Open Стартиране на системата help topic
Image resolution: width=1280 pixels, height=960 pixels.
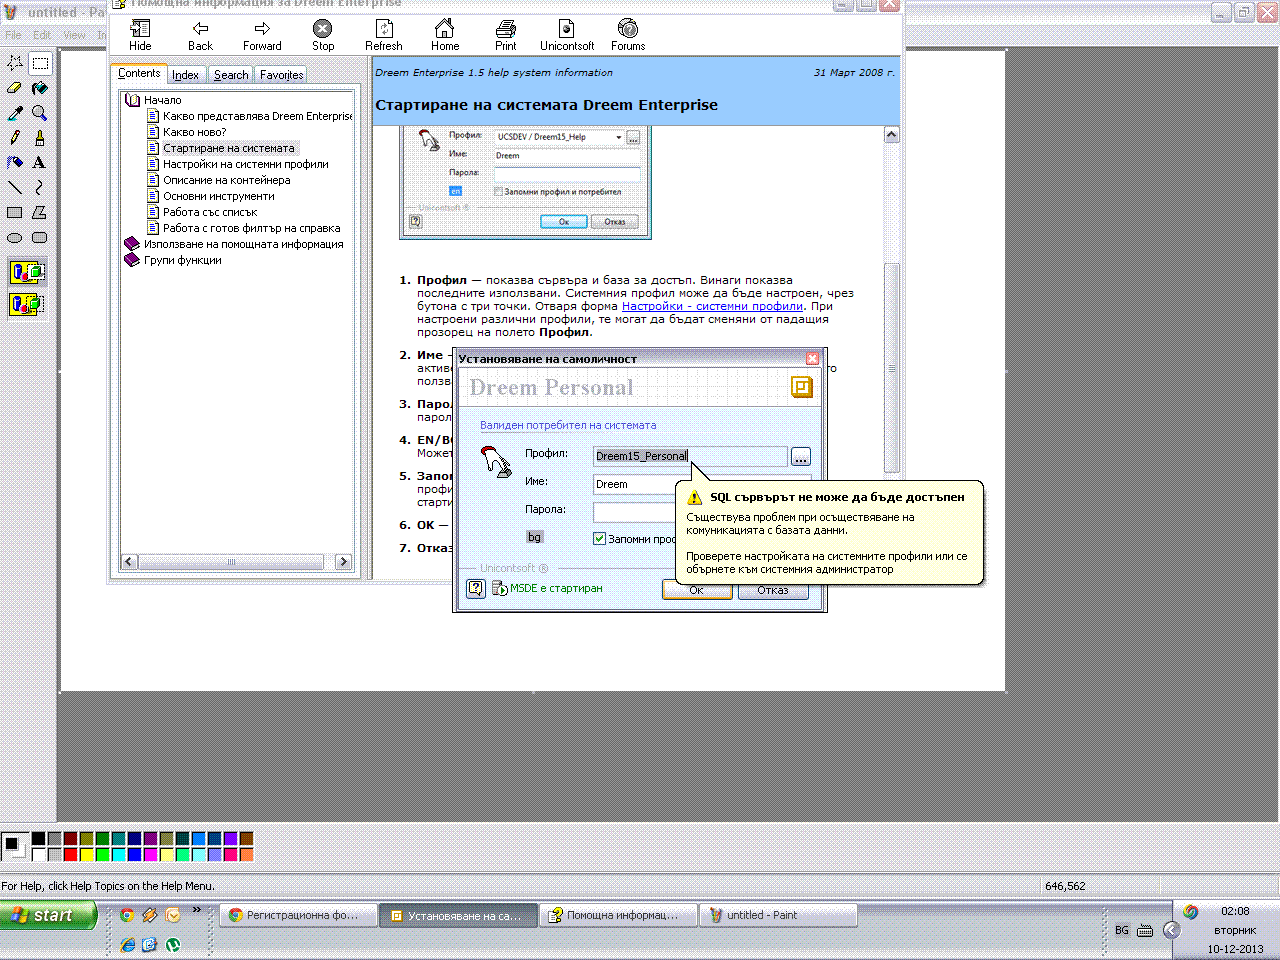coord(229,148)
